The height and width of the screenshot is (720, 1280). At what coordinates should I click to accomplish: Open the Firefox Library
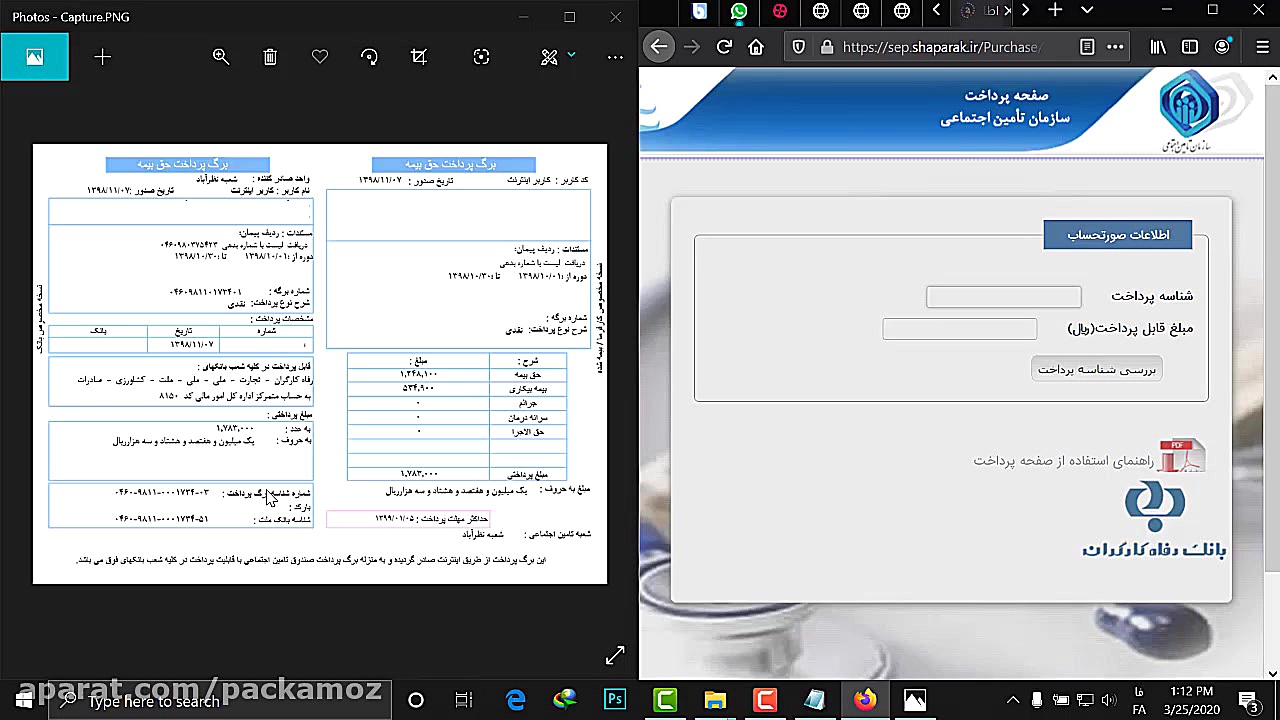pos(1158,46)
